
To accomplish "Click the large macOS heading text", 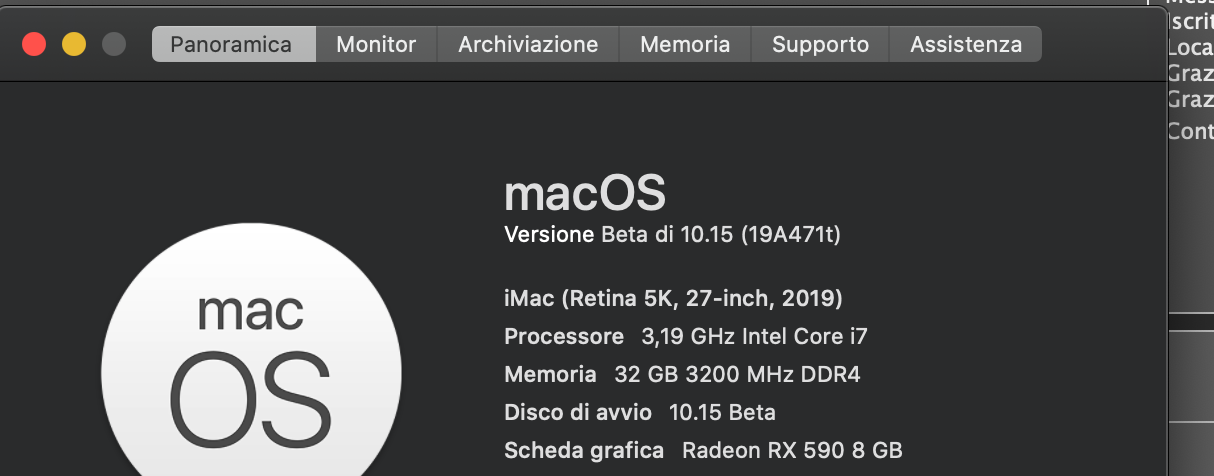I will coord(585,193).
